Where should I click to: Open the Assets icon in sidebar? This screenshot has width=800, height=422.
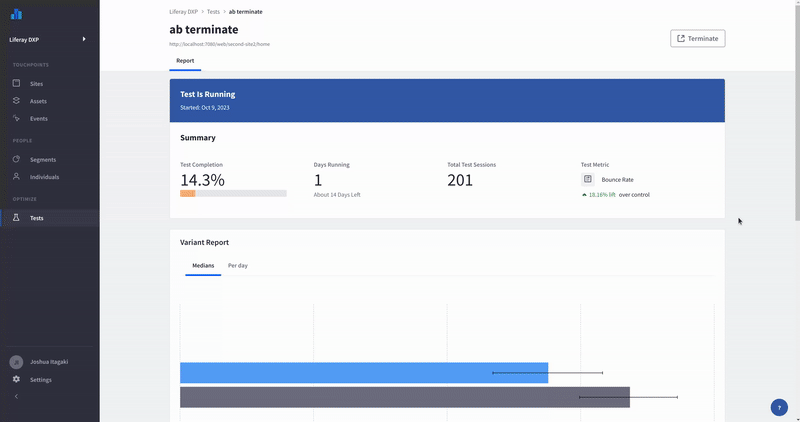pos(16,101)
